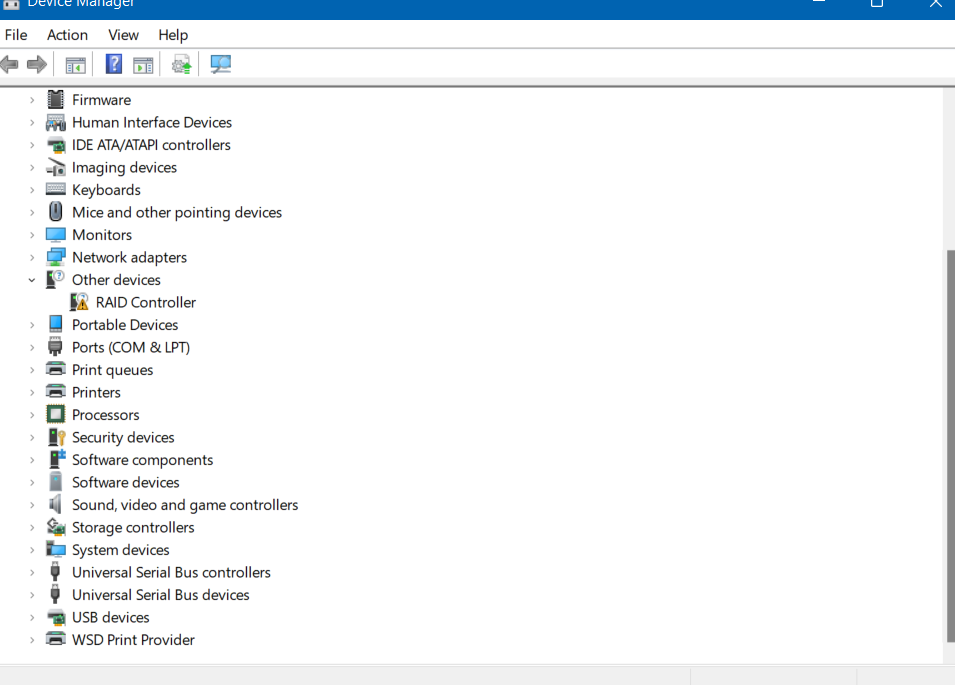This screenshot has width=955, height=685.
Task: Expand the Universal Serial Bus controllers category
Action: pos(31,572)
